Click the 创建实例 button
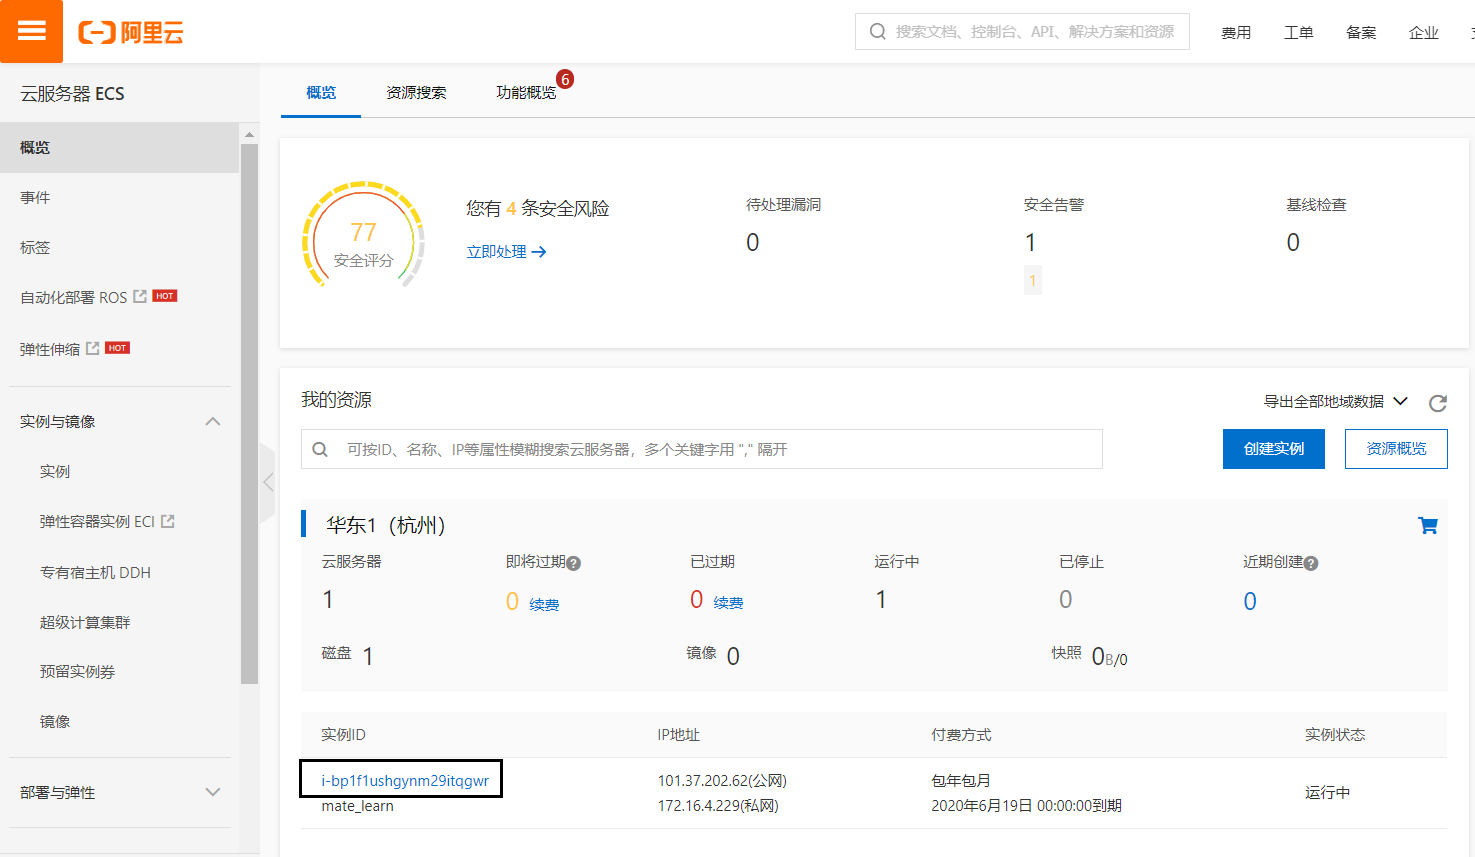This screenshot has width=1475, height=857. tap(1274, 449)
